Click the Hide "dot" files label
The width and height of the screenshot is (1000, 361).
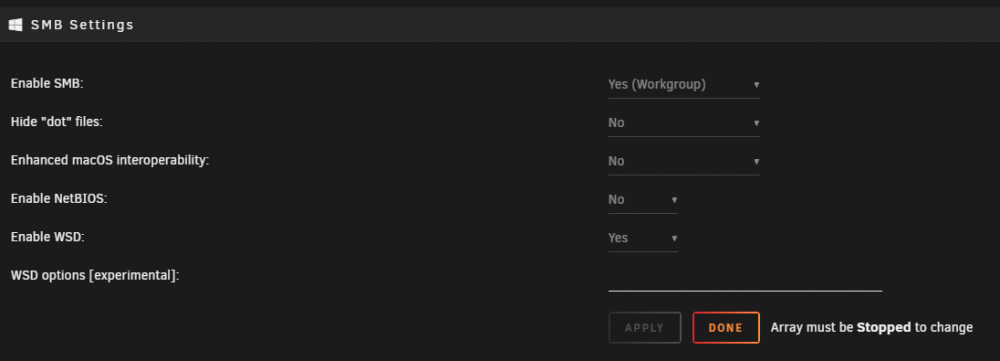(57, 122)
